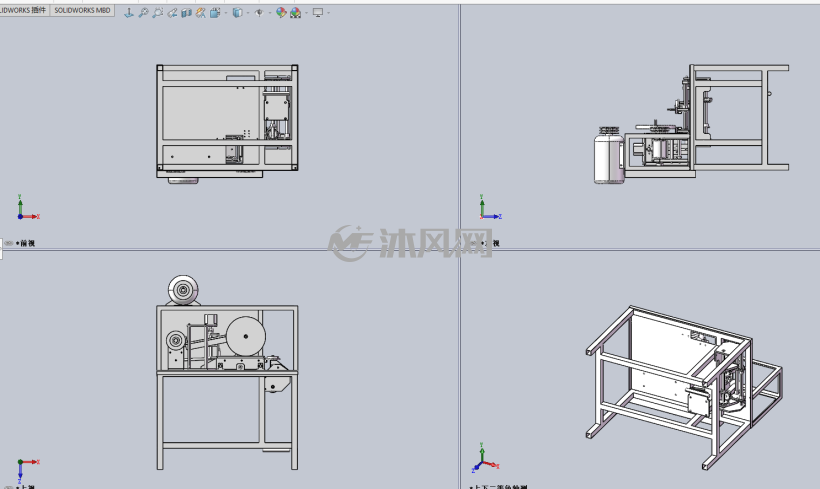Viewport: 820px width, 489px height.
Task: Click the Apply Scene icon
Action: 295,13
